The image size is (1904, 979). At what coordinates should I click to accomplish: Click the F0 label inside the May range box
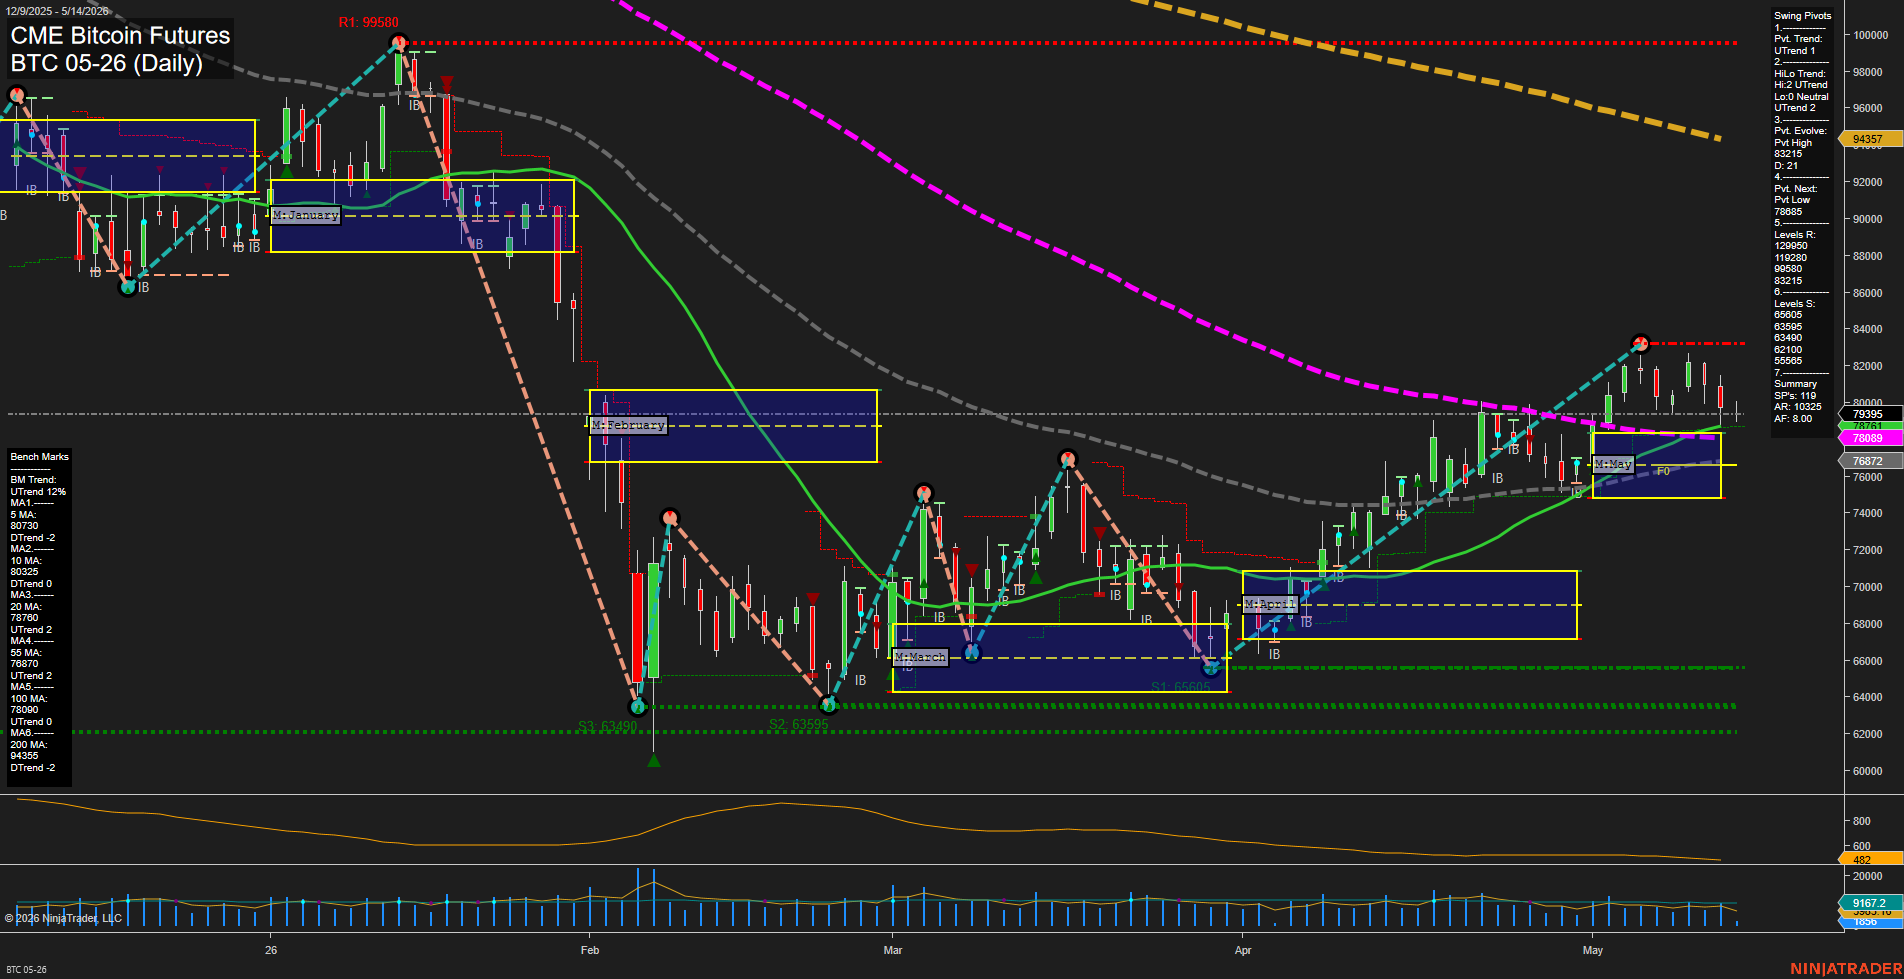point(1663,471)
